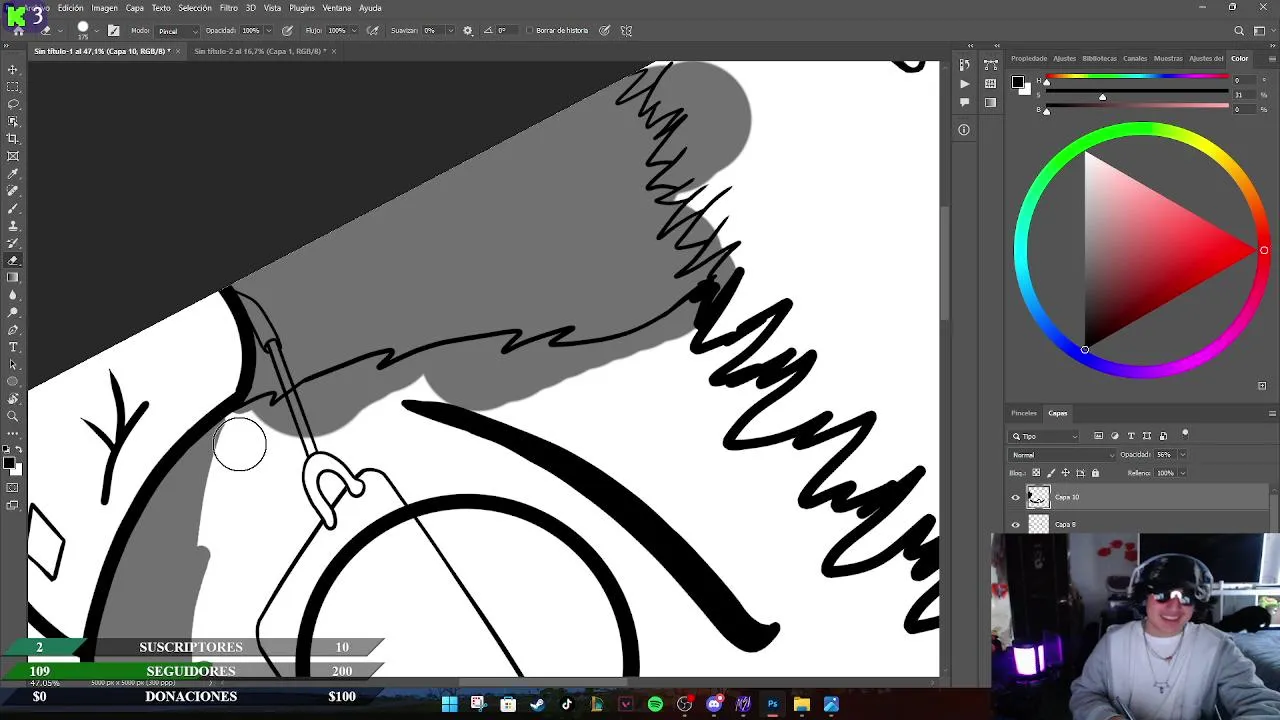
Task: Filter layers by type text layers icon
Action: [x=1131, y=436]
